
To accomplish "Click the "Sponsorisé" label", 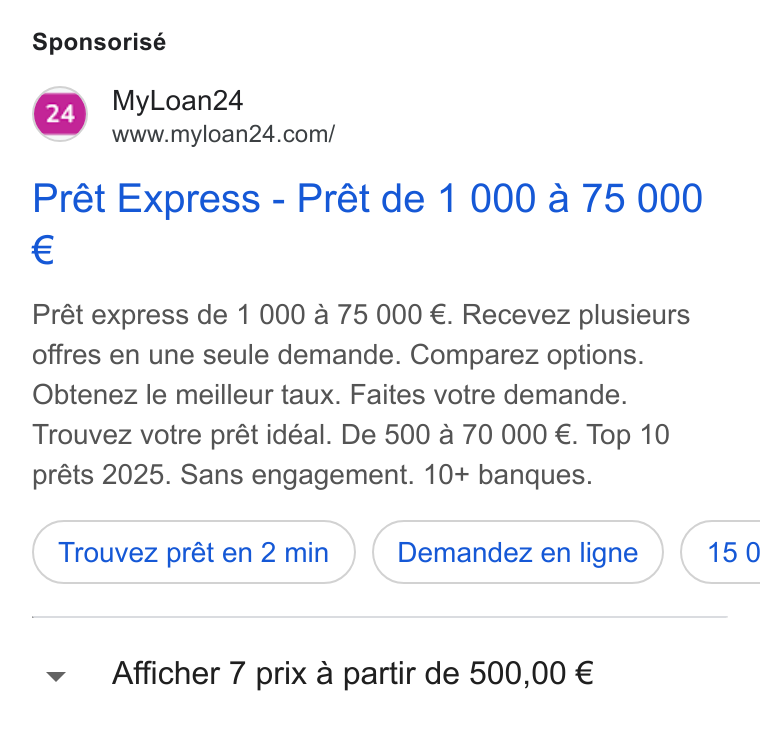I will tap(99, 42).
